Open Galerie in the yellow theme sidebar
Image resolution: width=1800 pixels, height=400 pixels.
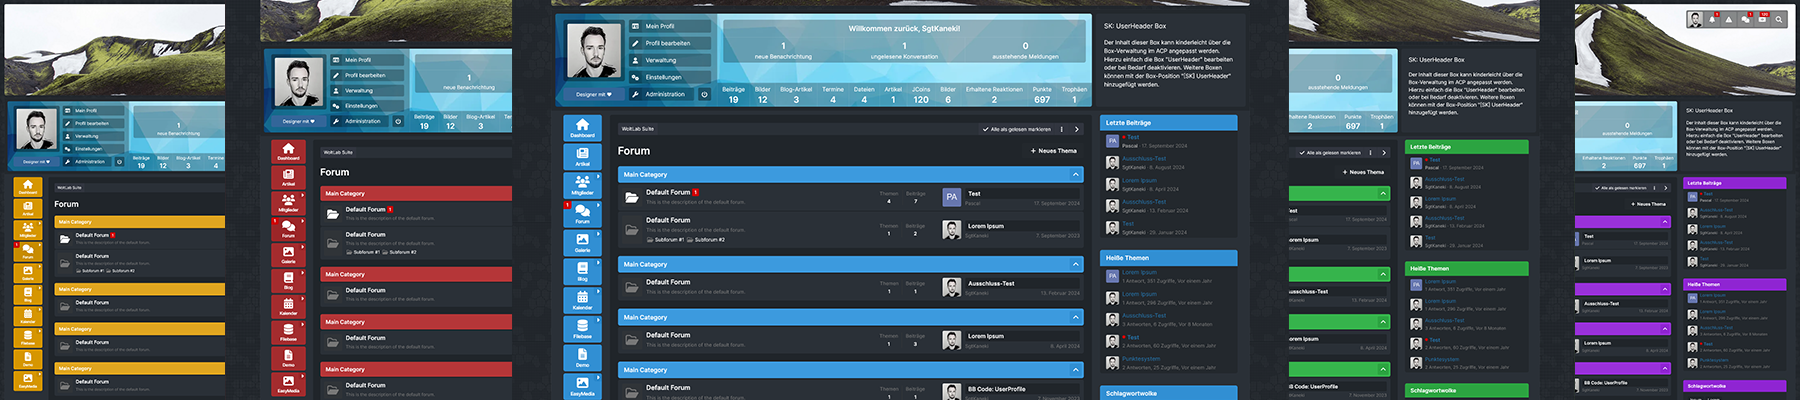(x=28, y=273)
